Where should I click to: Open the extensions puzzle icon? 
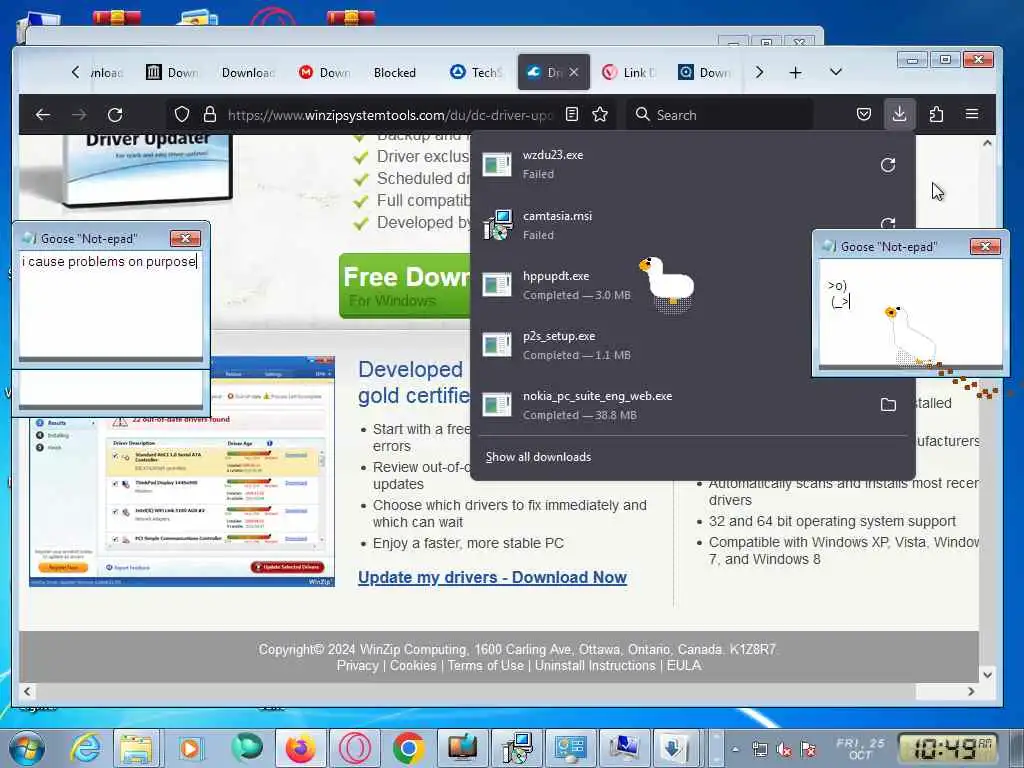[x=936, y=115]
